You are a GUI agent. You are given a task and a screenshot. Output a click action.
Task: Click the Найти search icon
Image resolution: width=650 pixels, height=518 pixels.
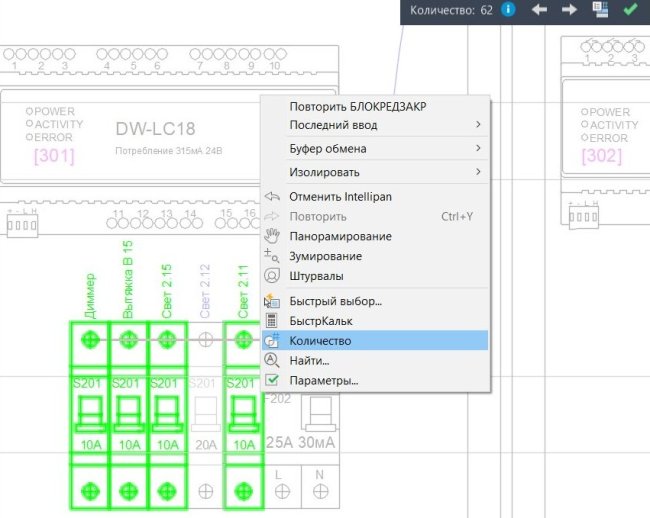click(x=272, y=360)
